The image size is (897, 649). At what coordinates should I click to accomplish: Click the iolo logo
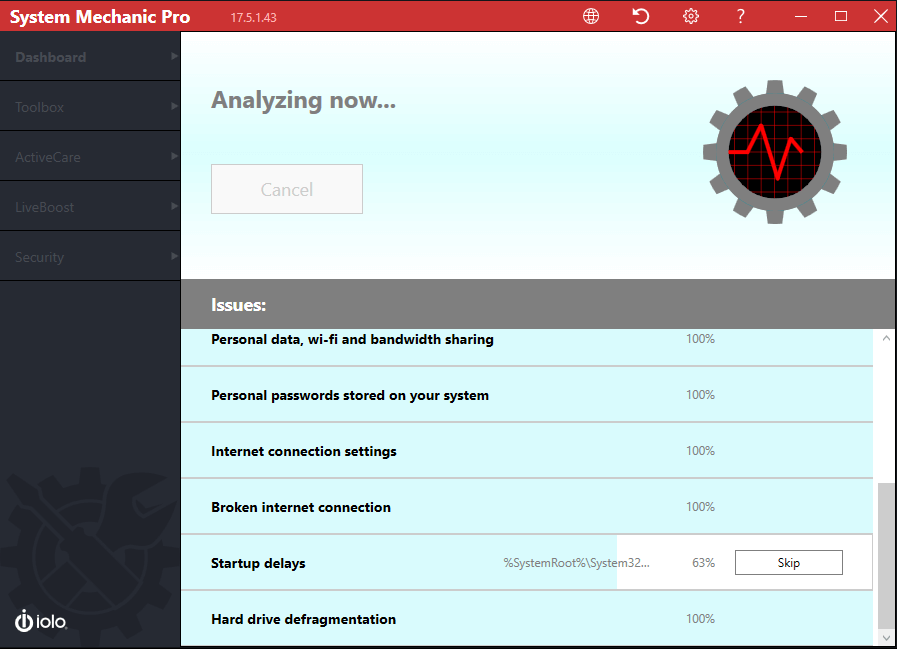[41, 621]
